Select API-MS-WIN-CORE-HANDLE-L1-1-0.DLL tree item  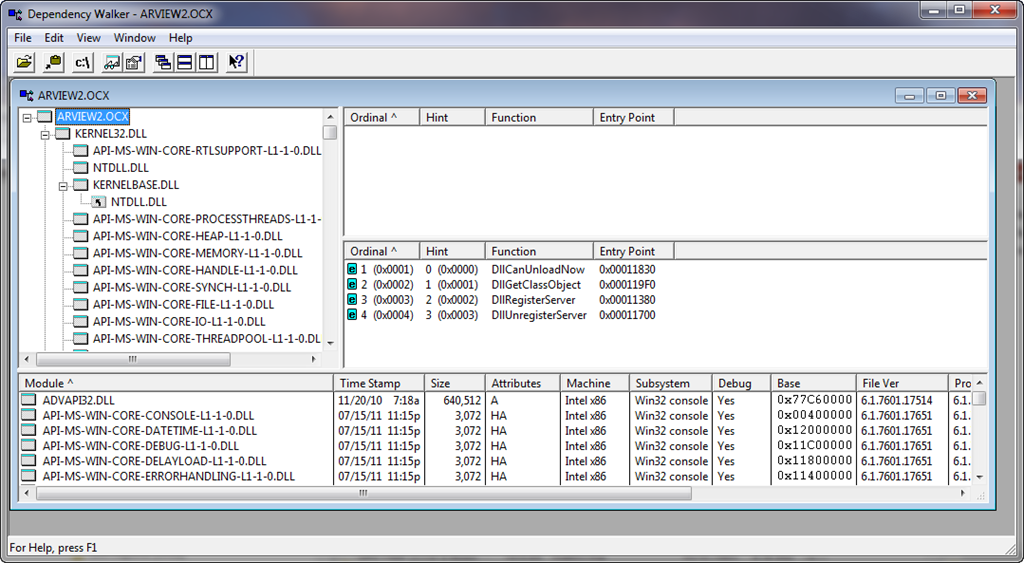pyautogui.click(x=195, y=270)
